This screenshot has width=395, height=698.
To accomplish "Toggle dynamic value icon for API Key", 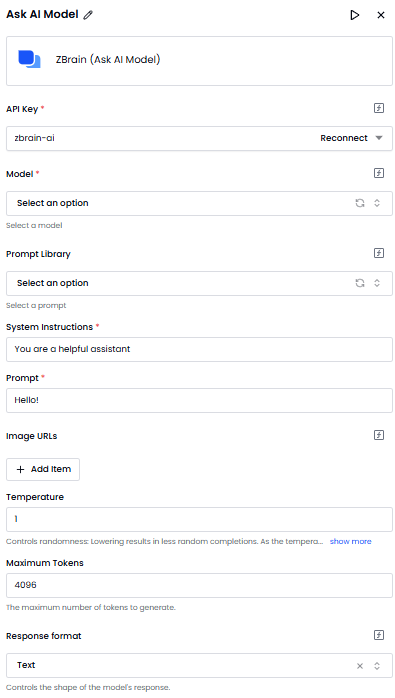I will coord(379,108).
